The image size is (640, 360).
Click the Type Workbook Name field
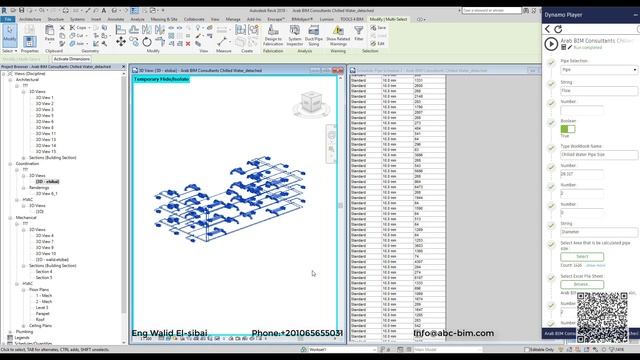(599, 155)
